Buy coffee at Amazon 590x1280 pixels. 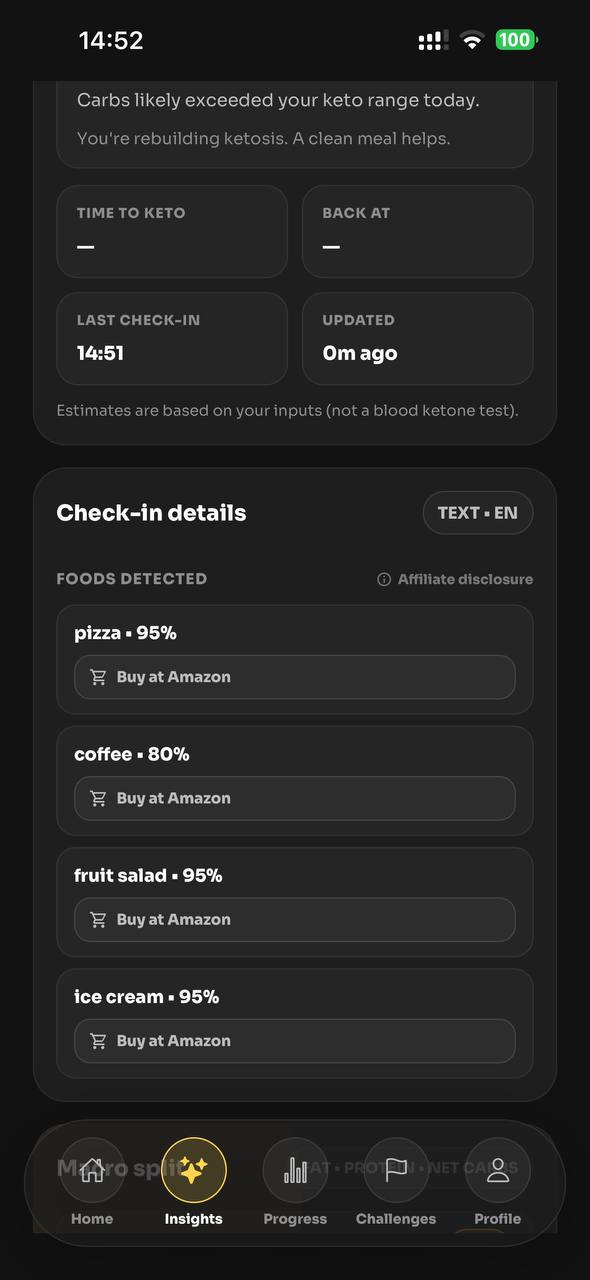[295, 798]
